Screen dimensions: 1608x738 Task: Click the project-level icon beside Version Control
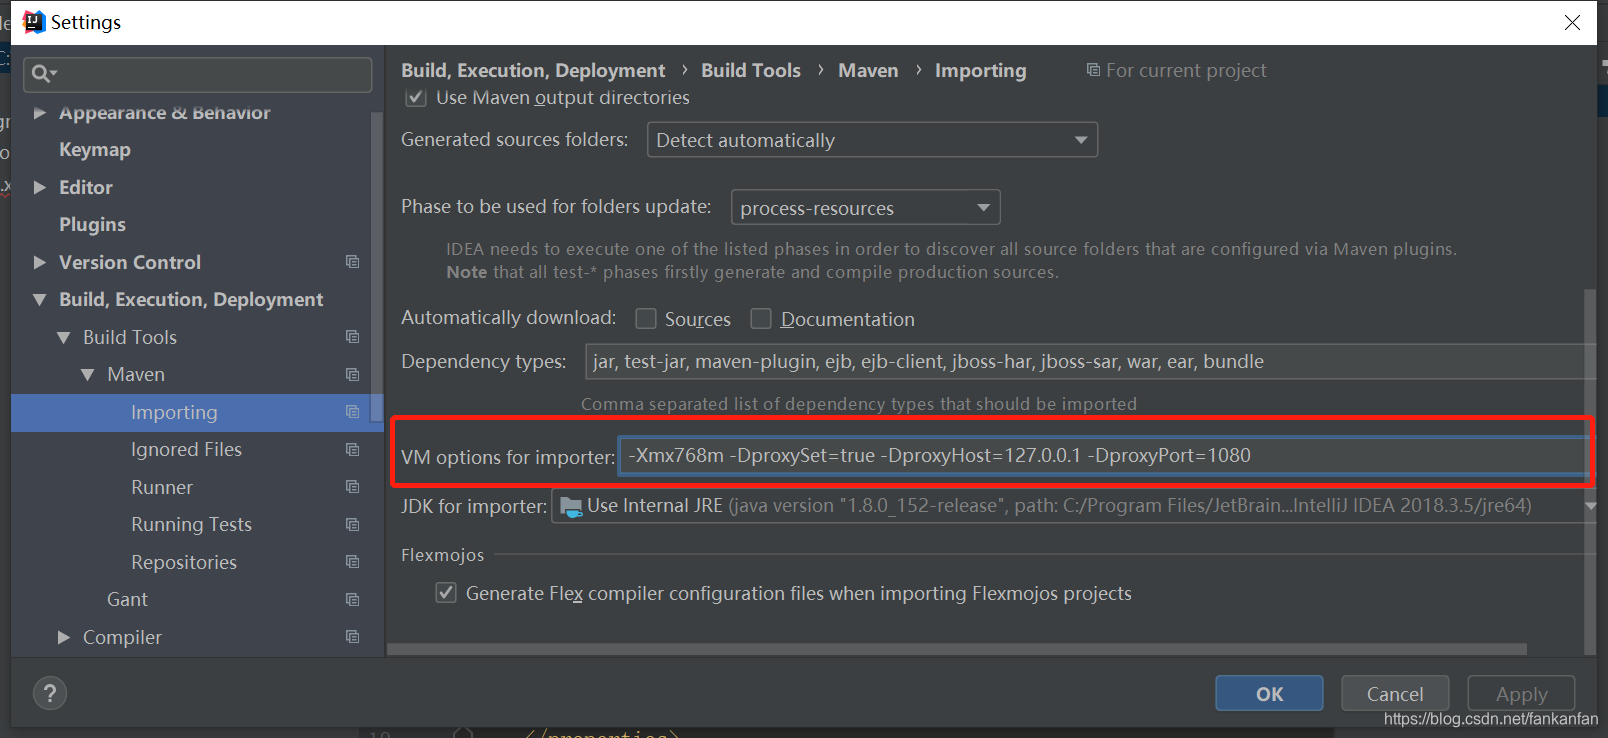[352, 261]
